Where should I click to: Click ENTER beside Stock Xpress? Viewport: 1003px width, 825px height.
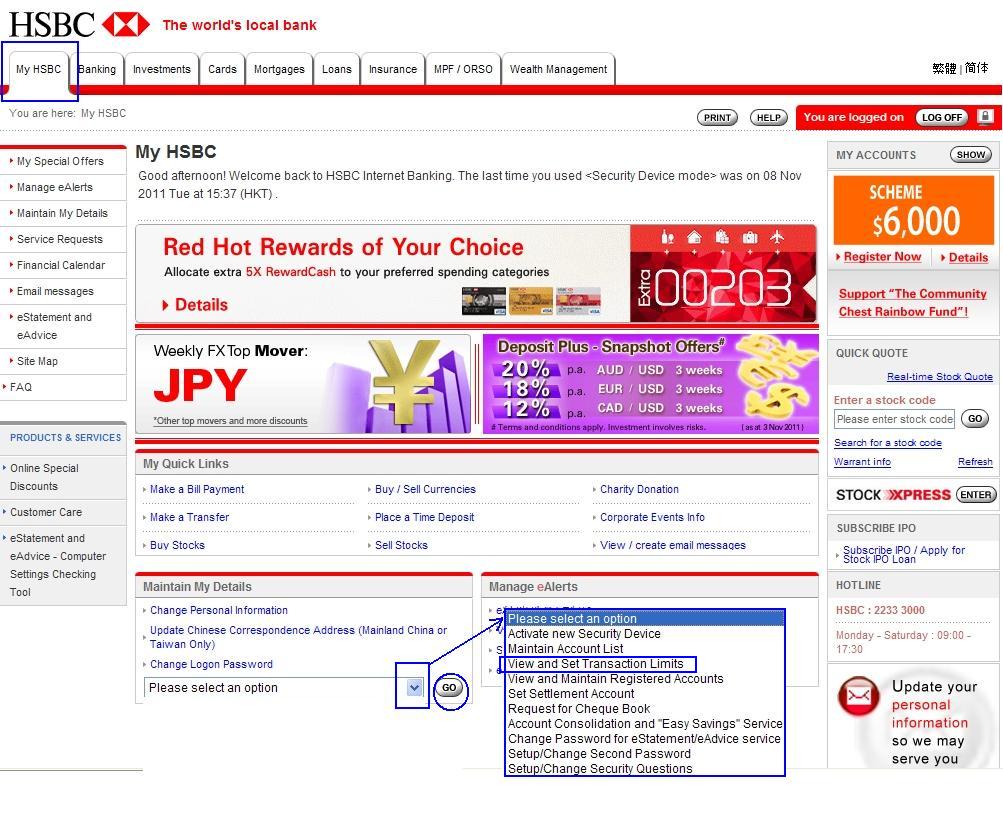pyautogui.click(x=975, y=495)
